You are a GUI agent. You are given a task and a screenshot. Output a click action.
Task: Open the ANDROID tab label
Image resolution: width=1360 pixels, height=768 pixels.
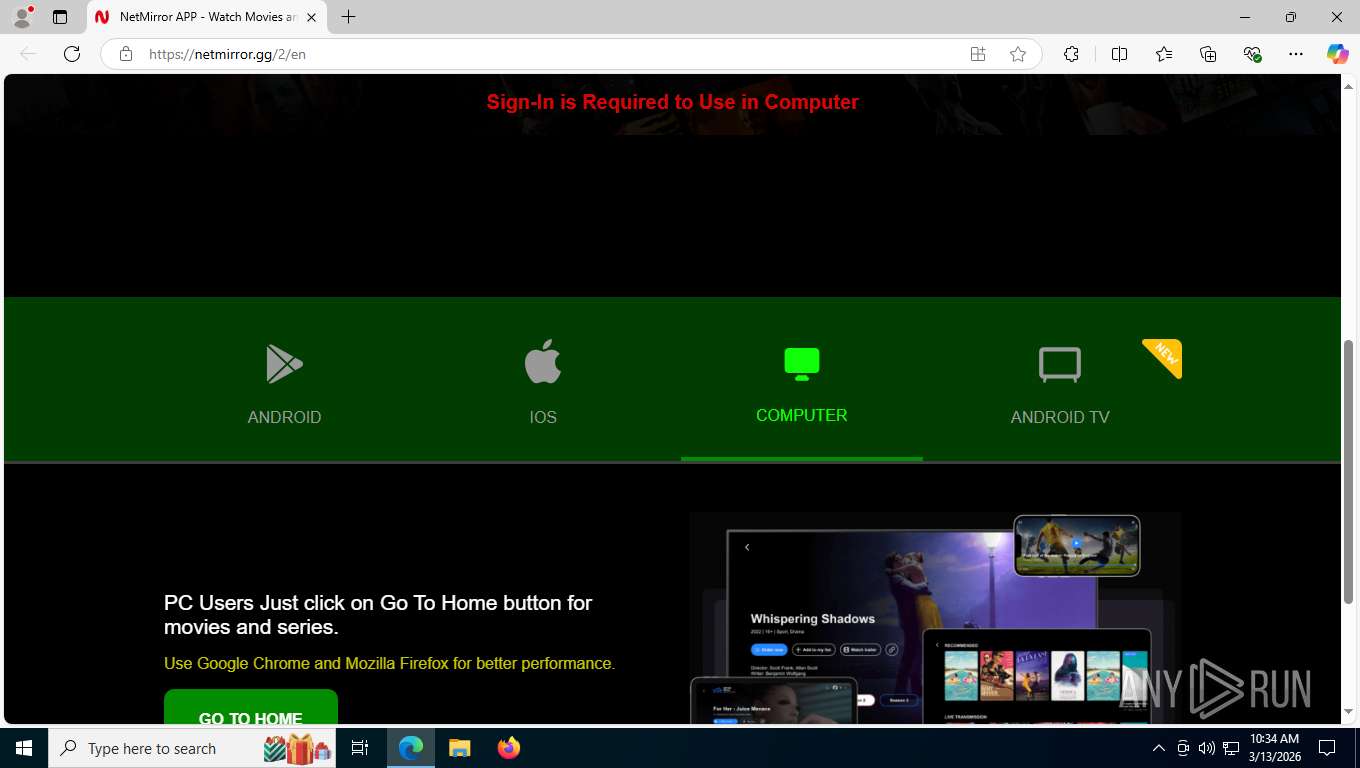(x=284, y=417)
